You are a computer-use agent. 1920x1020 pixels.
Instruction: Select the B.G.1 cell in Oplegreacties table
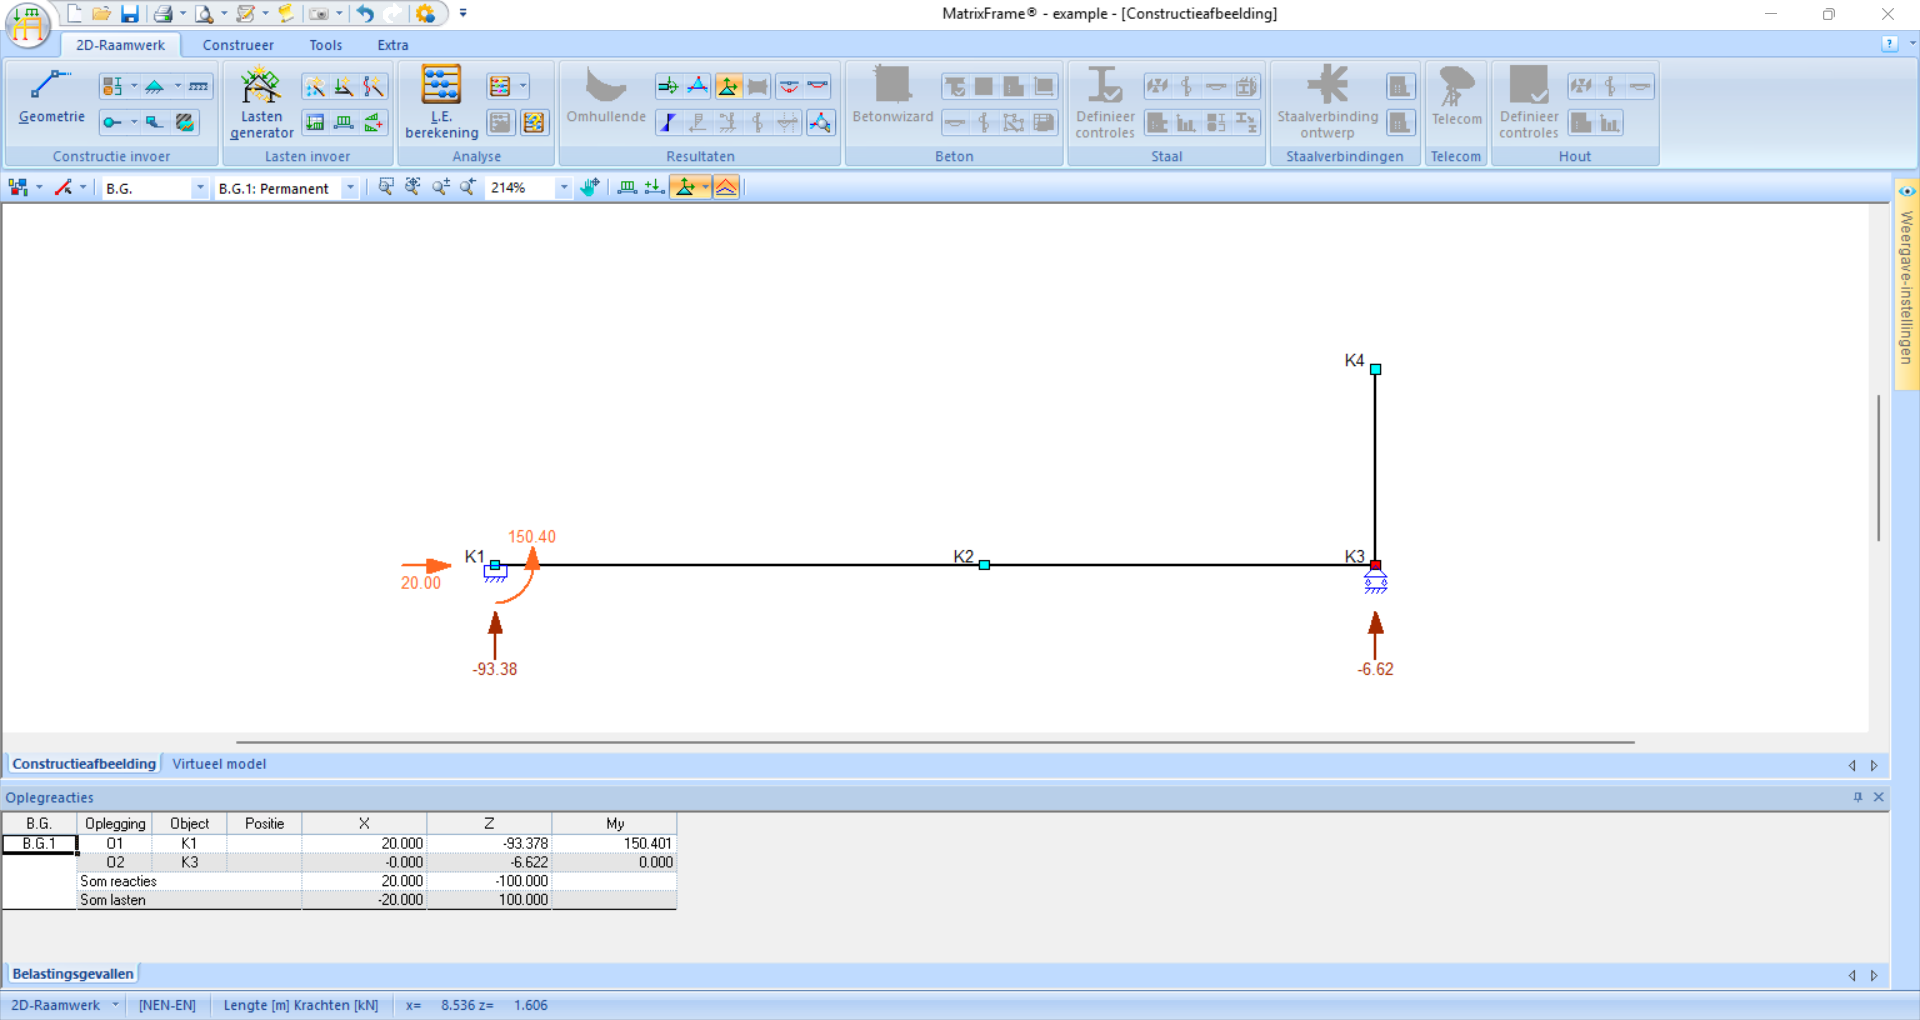pos(39,844)
